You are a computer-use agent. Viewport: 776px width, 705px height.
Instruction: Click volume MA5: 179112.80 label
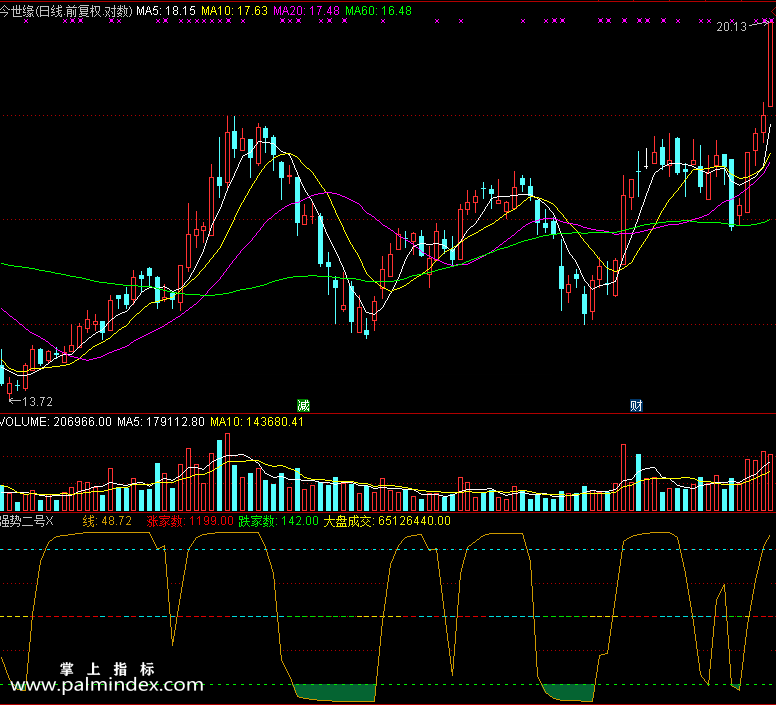pos(161,422)
